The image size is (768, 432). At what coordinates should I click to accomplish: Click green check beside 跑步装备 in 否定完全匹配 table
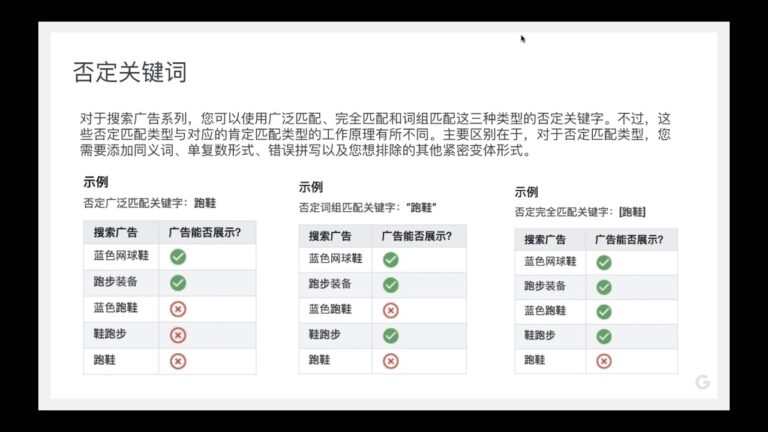pyautogui.click(x=604, y=287)
